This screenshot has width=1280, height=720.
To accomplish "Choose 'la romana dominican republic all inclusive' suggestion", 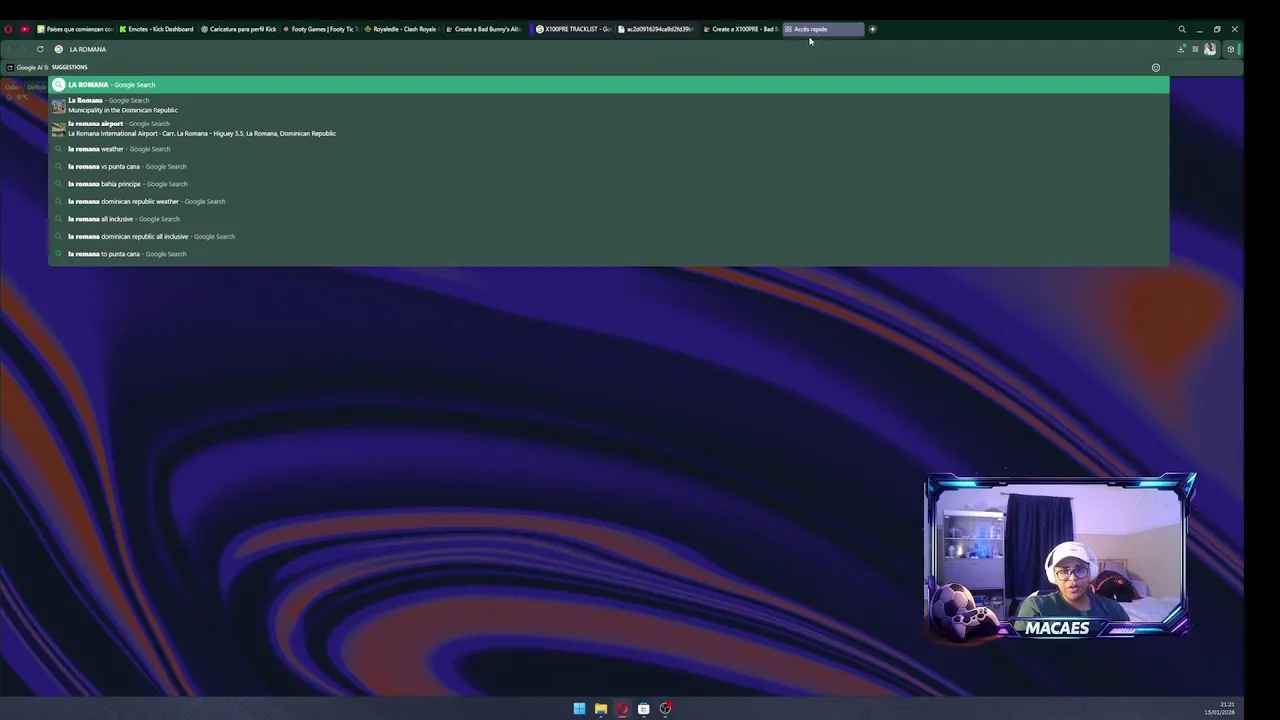I will (609, 237).
